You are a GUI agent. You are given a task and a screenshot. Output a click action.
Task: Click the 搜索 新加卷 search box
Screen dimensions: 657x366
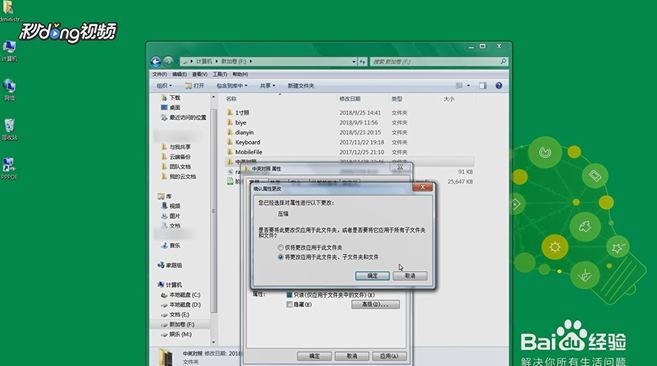click(x=438, y=62)
